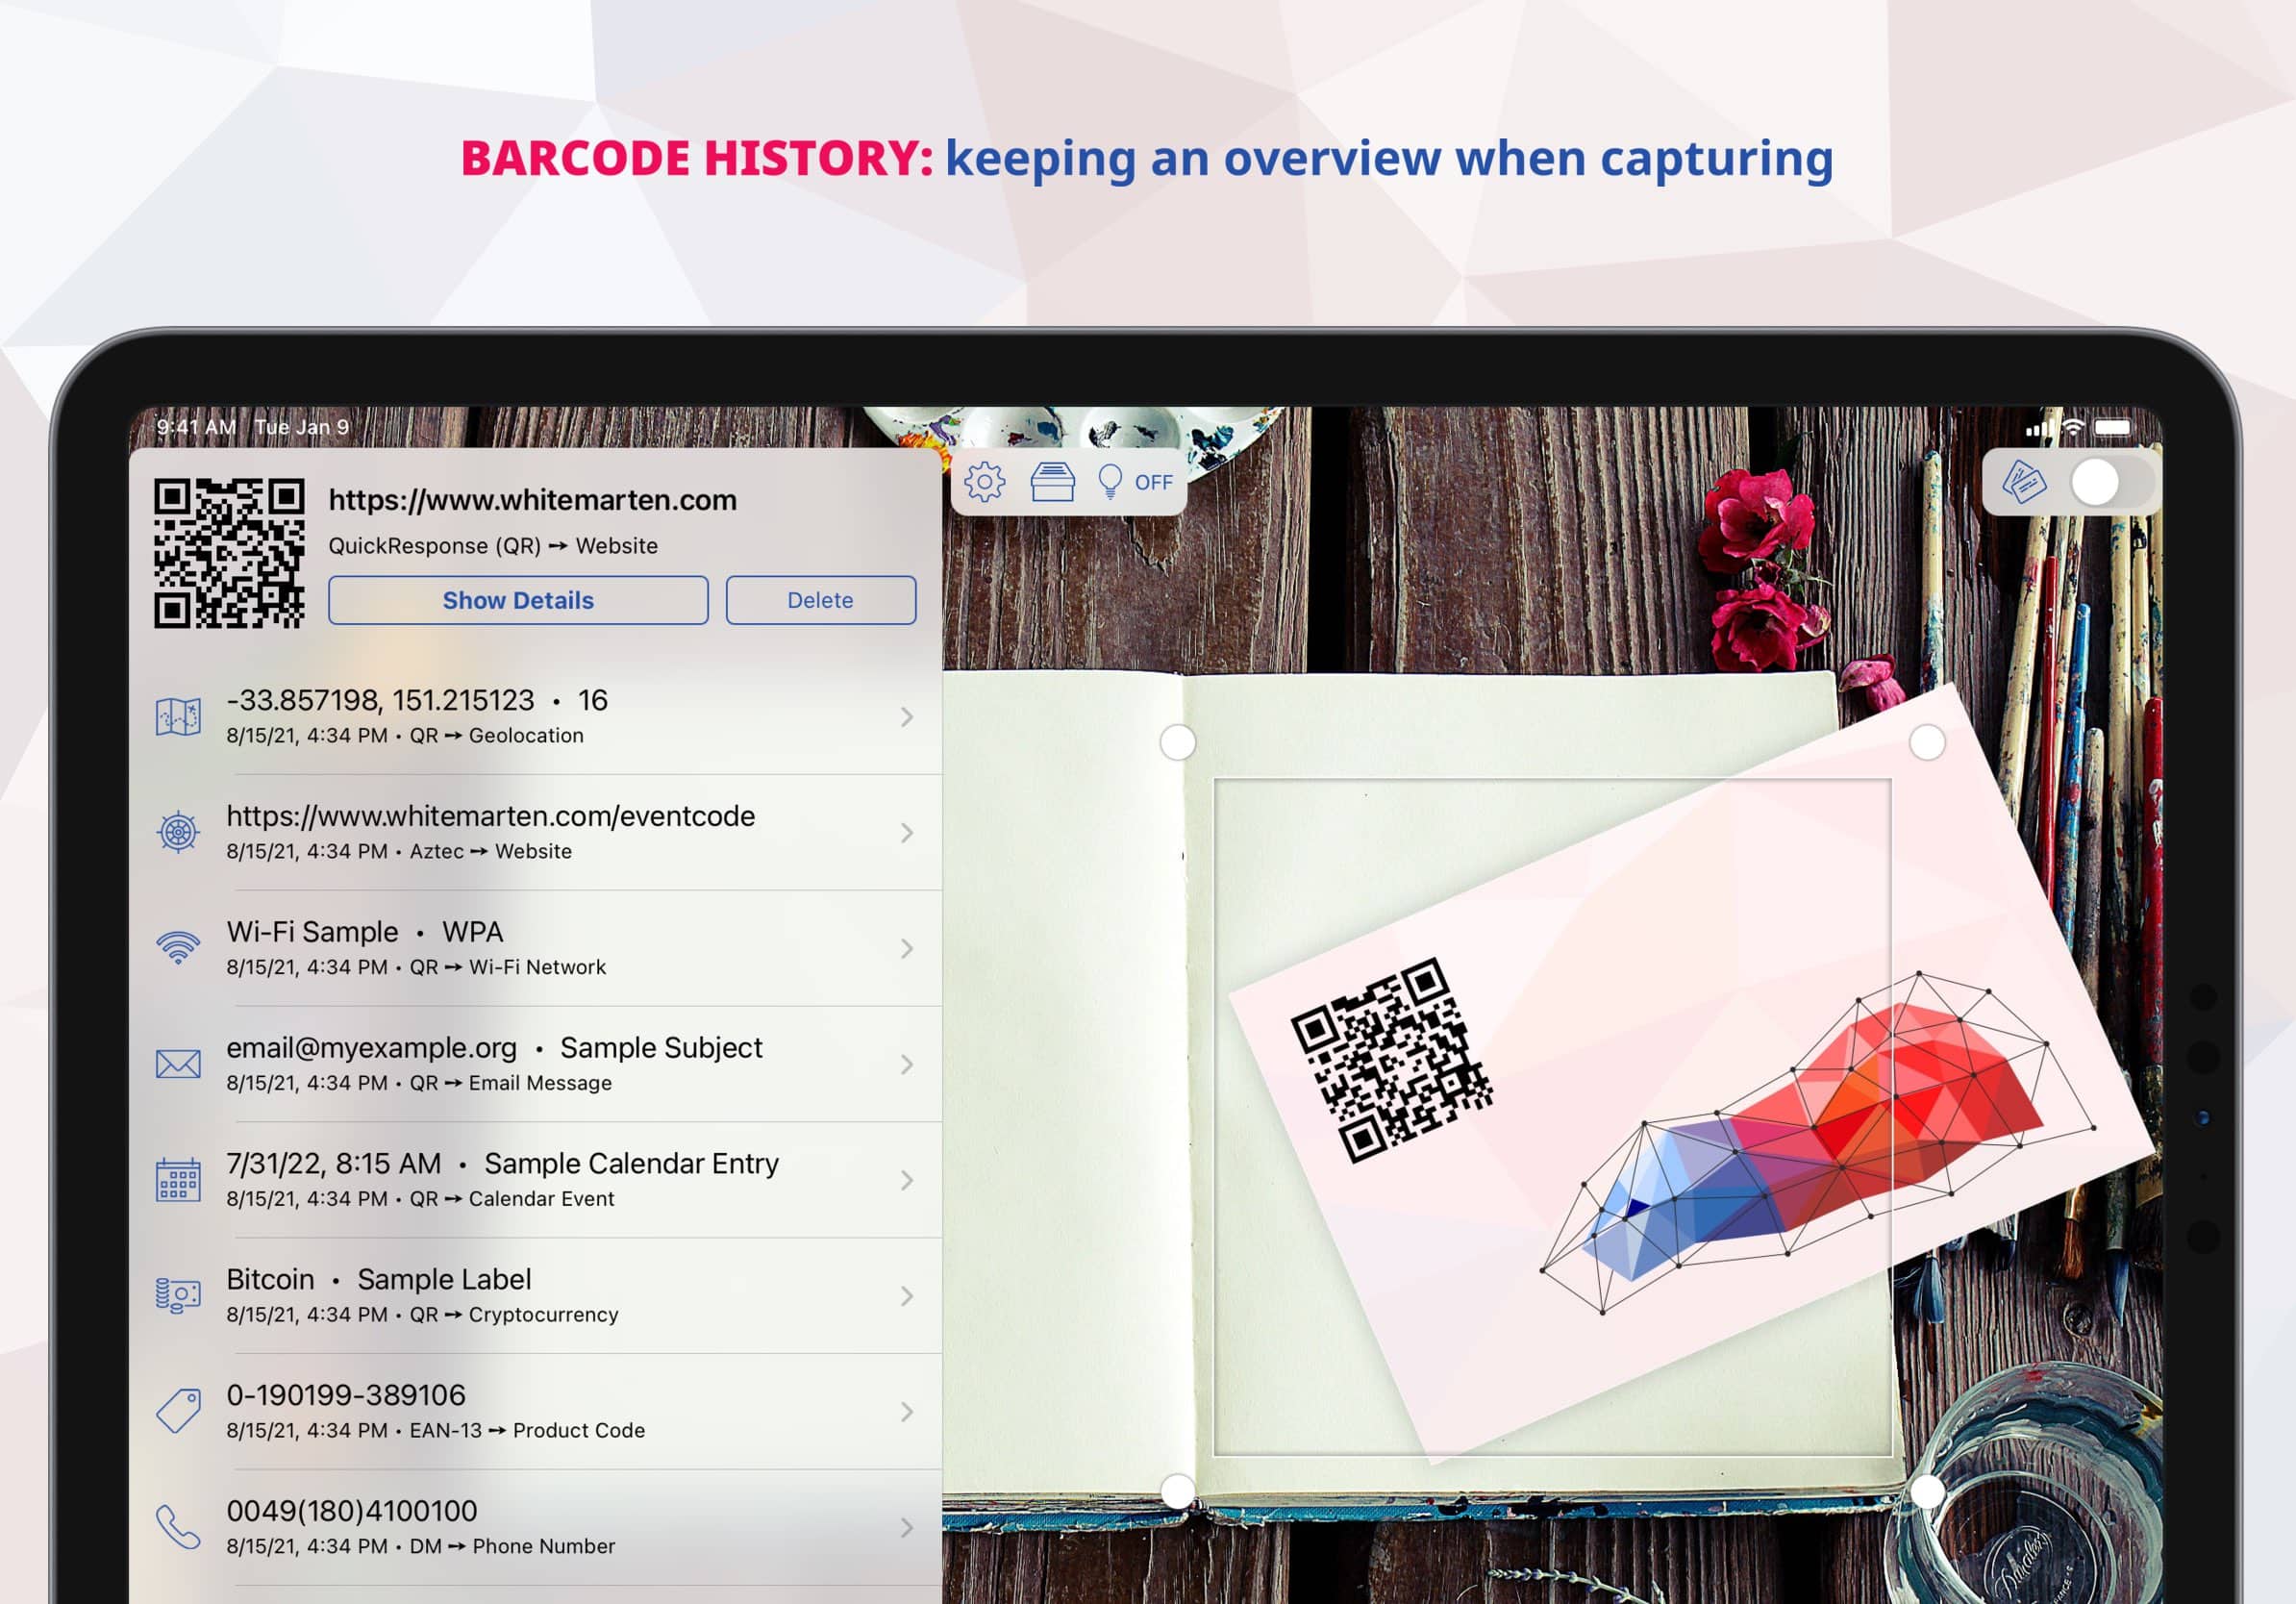Click 'QuickResponse (QR) → Website' subtitle

point(493,546)
